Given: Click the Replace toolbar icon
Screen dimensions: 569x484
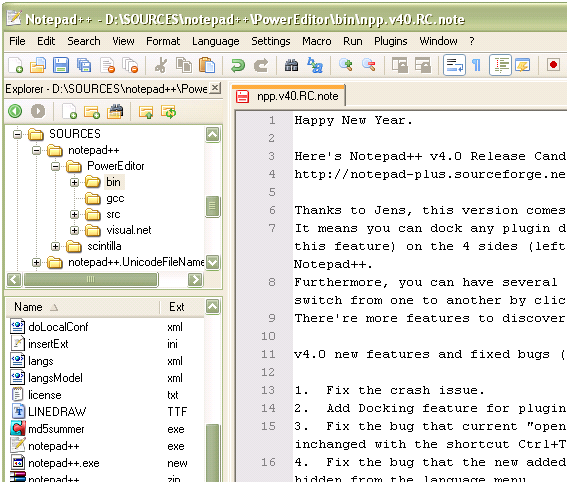Looking at the screenshot, I should click(x=315, y=66).
